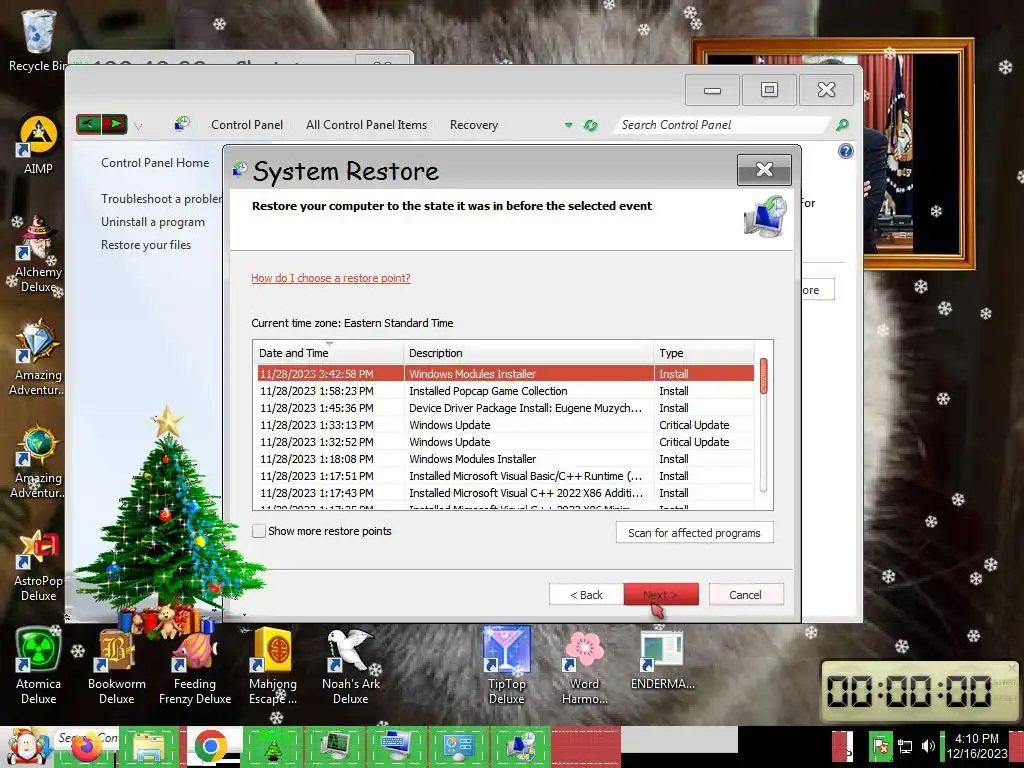Click the restore points list scrollbar thumb
This screenshot has height=768, width=1024.
[x=763, y=376]
